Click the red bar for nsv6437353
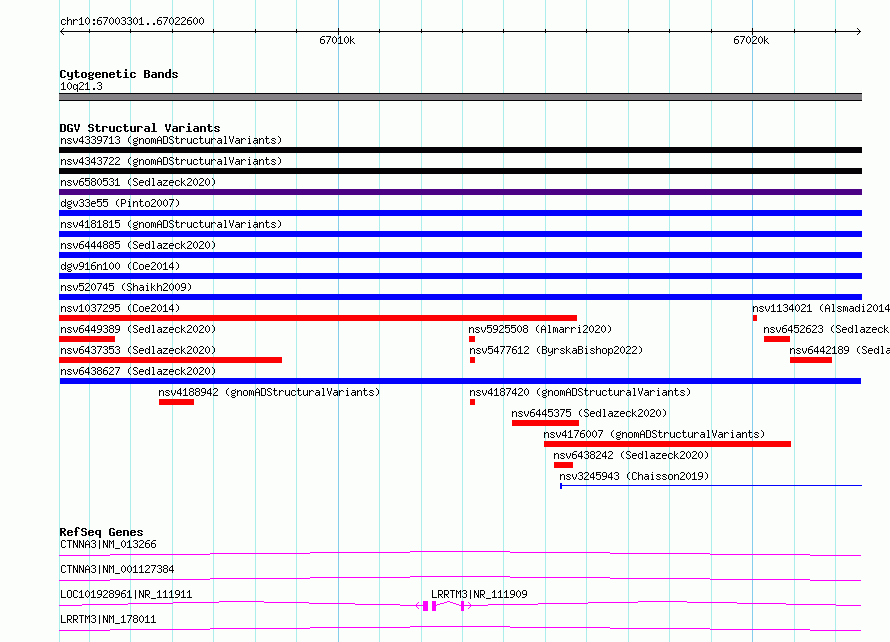 (x=170, y=360)
